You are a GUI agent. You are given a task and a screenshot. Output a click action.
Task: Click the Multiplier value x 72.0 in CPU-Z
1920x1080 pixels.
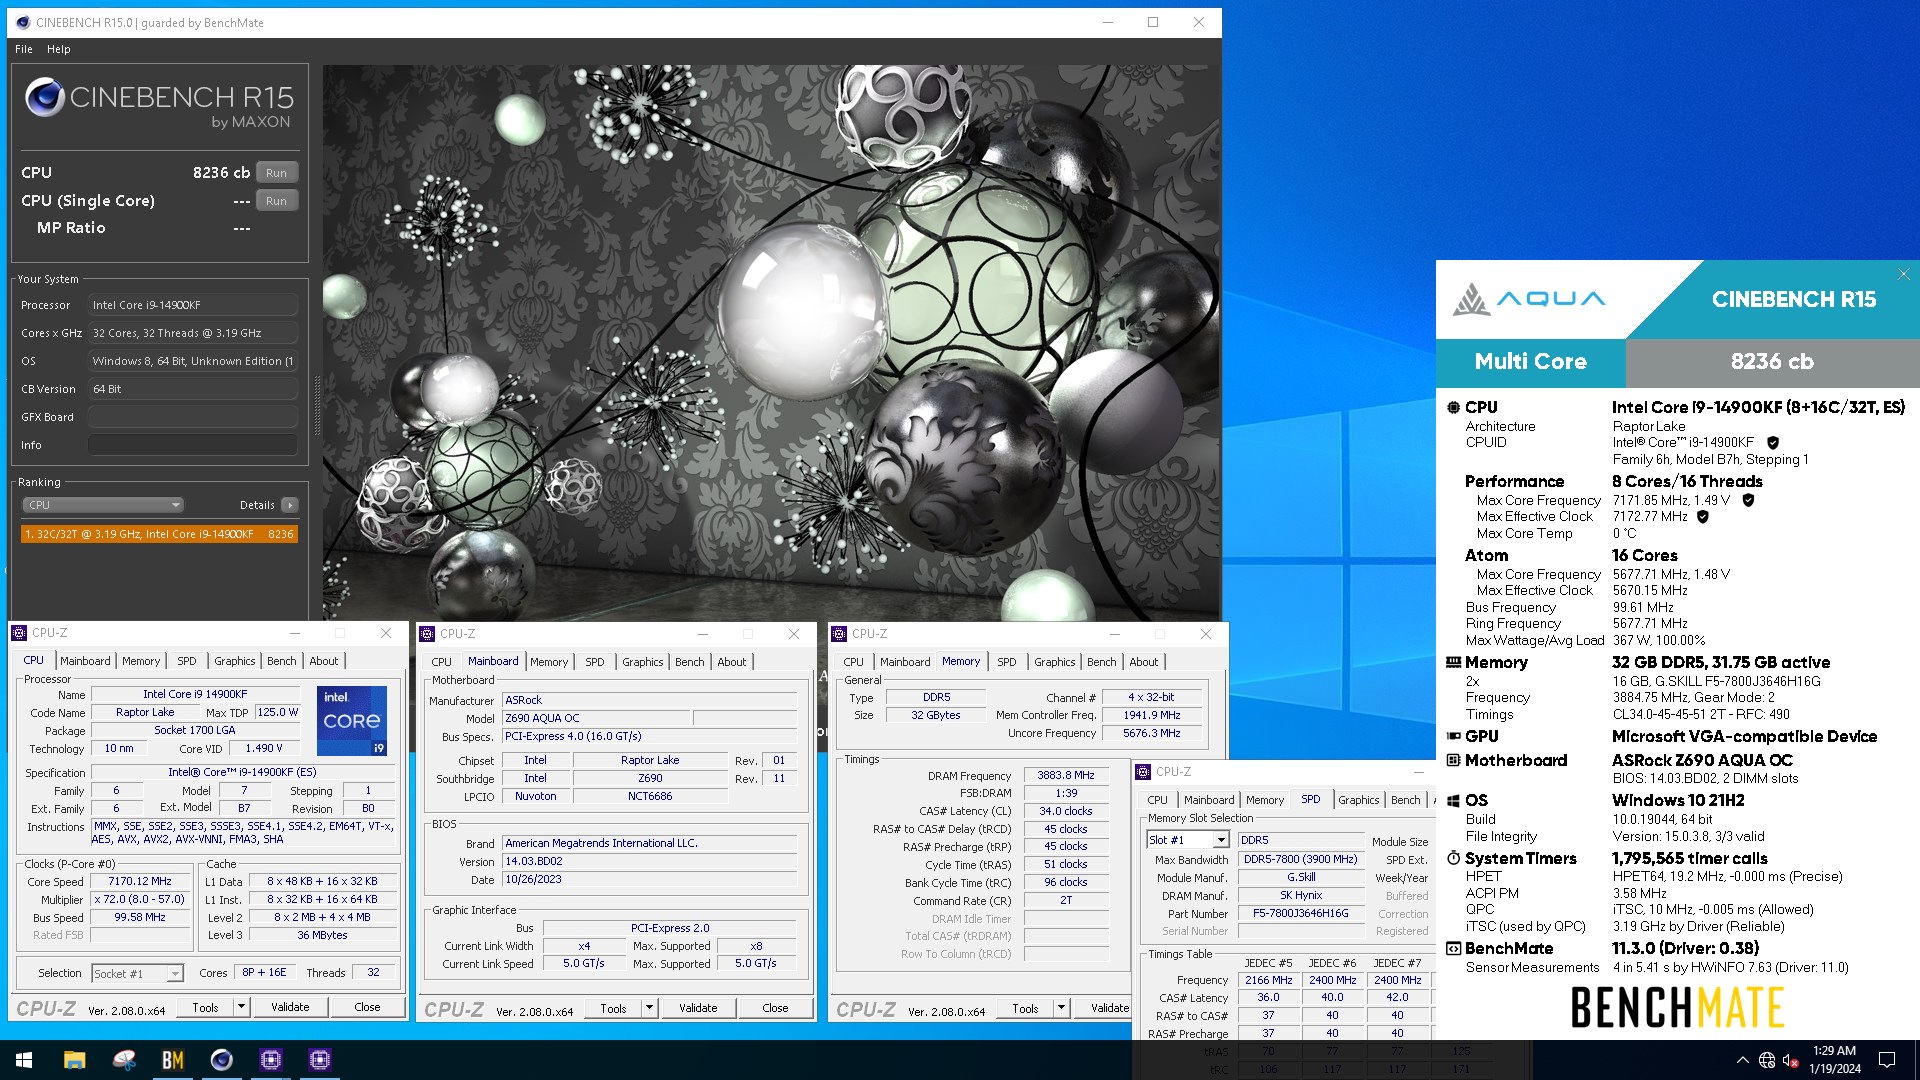(x=140, y=899)
